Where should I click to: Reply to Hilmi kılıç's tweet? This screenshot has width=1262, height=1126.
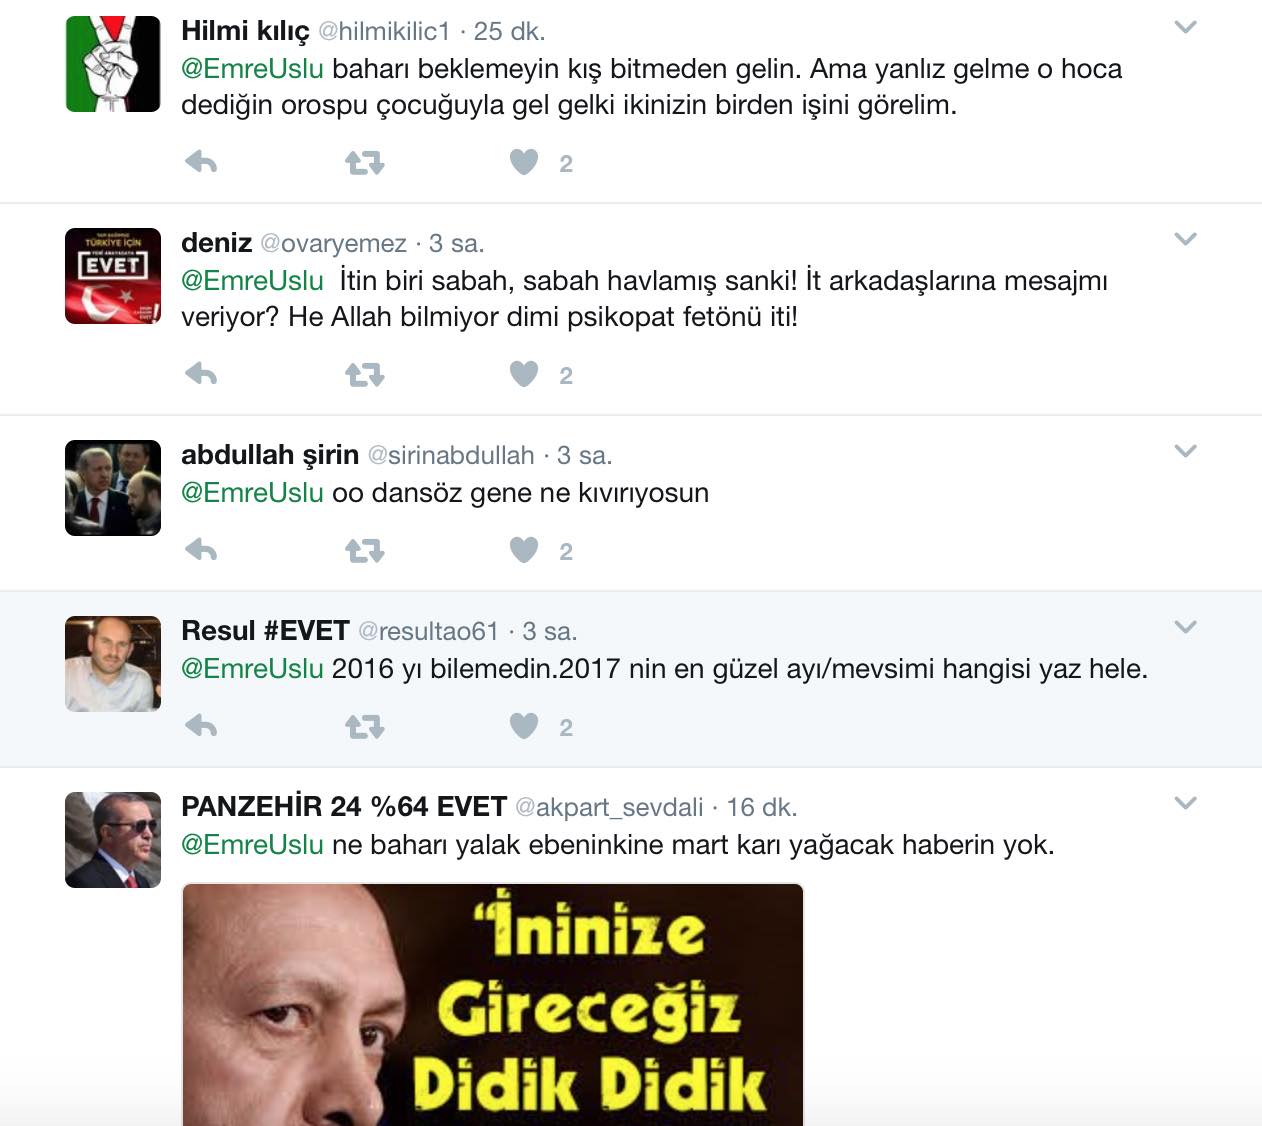click(201, 162)
